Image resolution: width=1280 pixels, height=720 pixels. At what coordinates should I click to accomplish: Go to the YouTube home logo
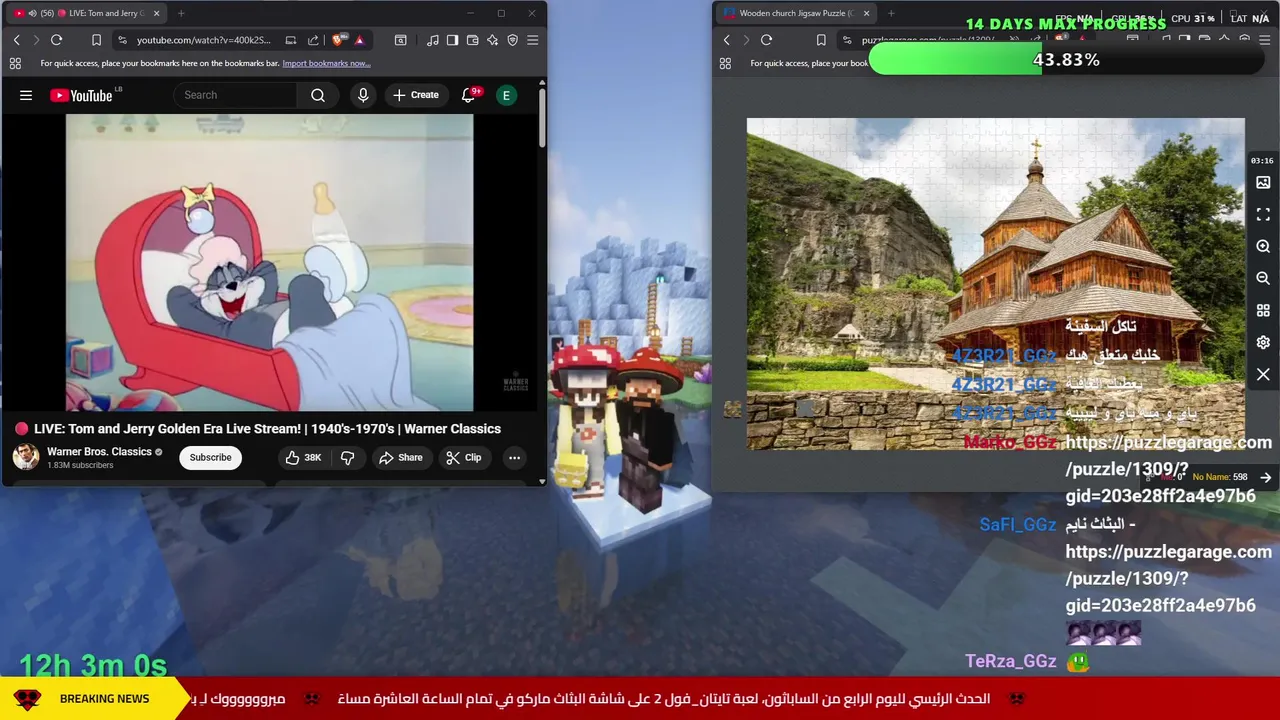point(81,95)
